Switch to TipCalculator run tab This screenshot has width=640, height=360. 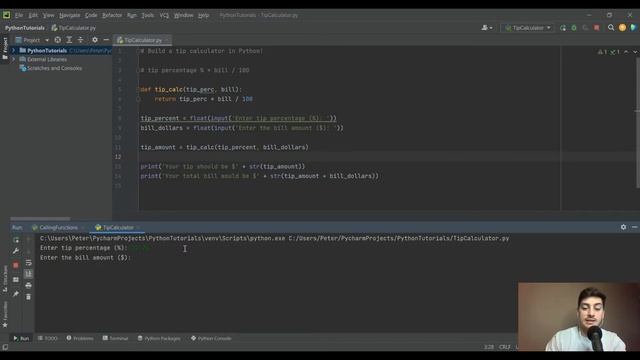pyautogui.click(x=118, y=227)
